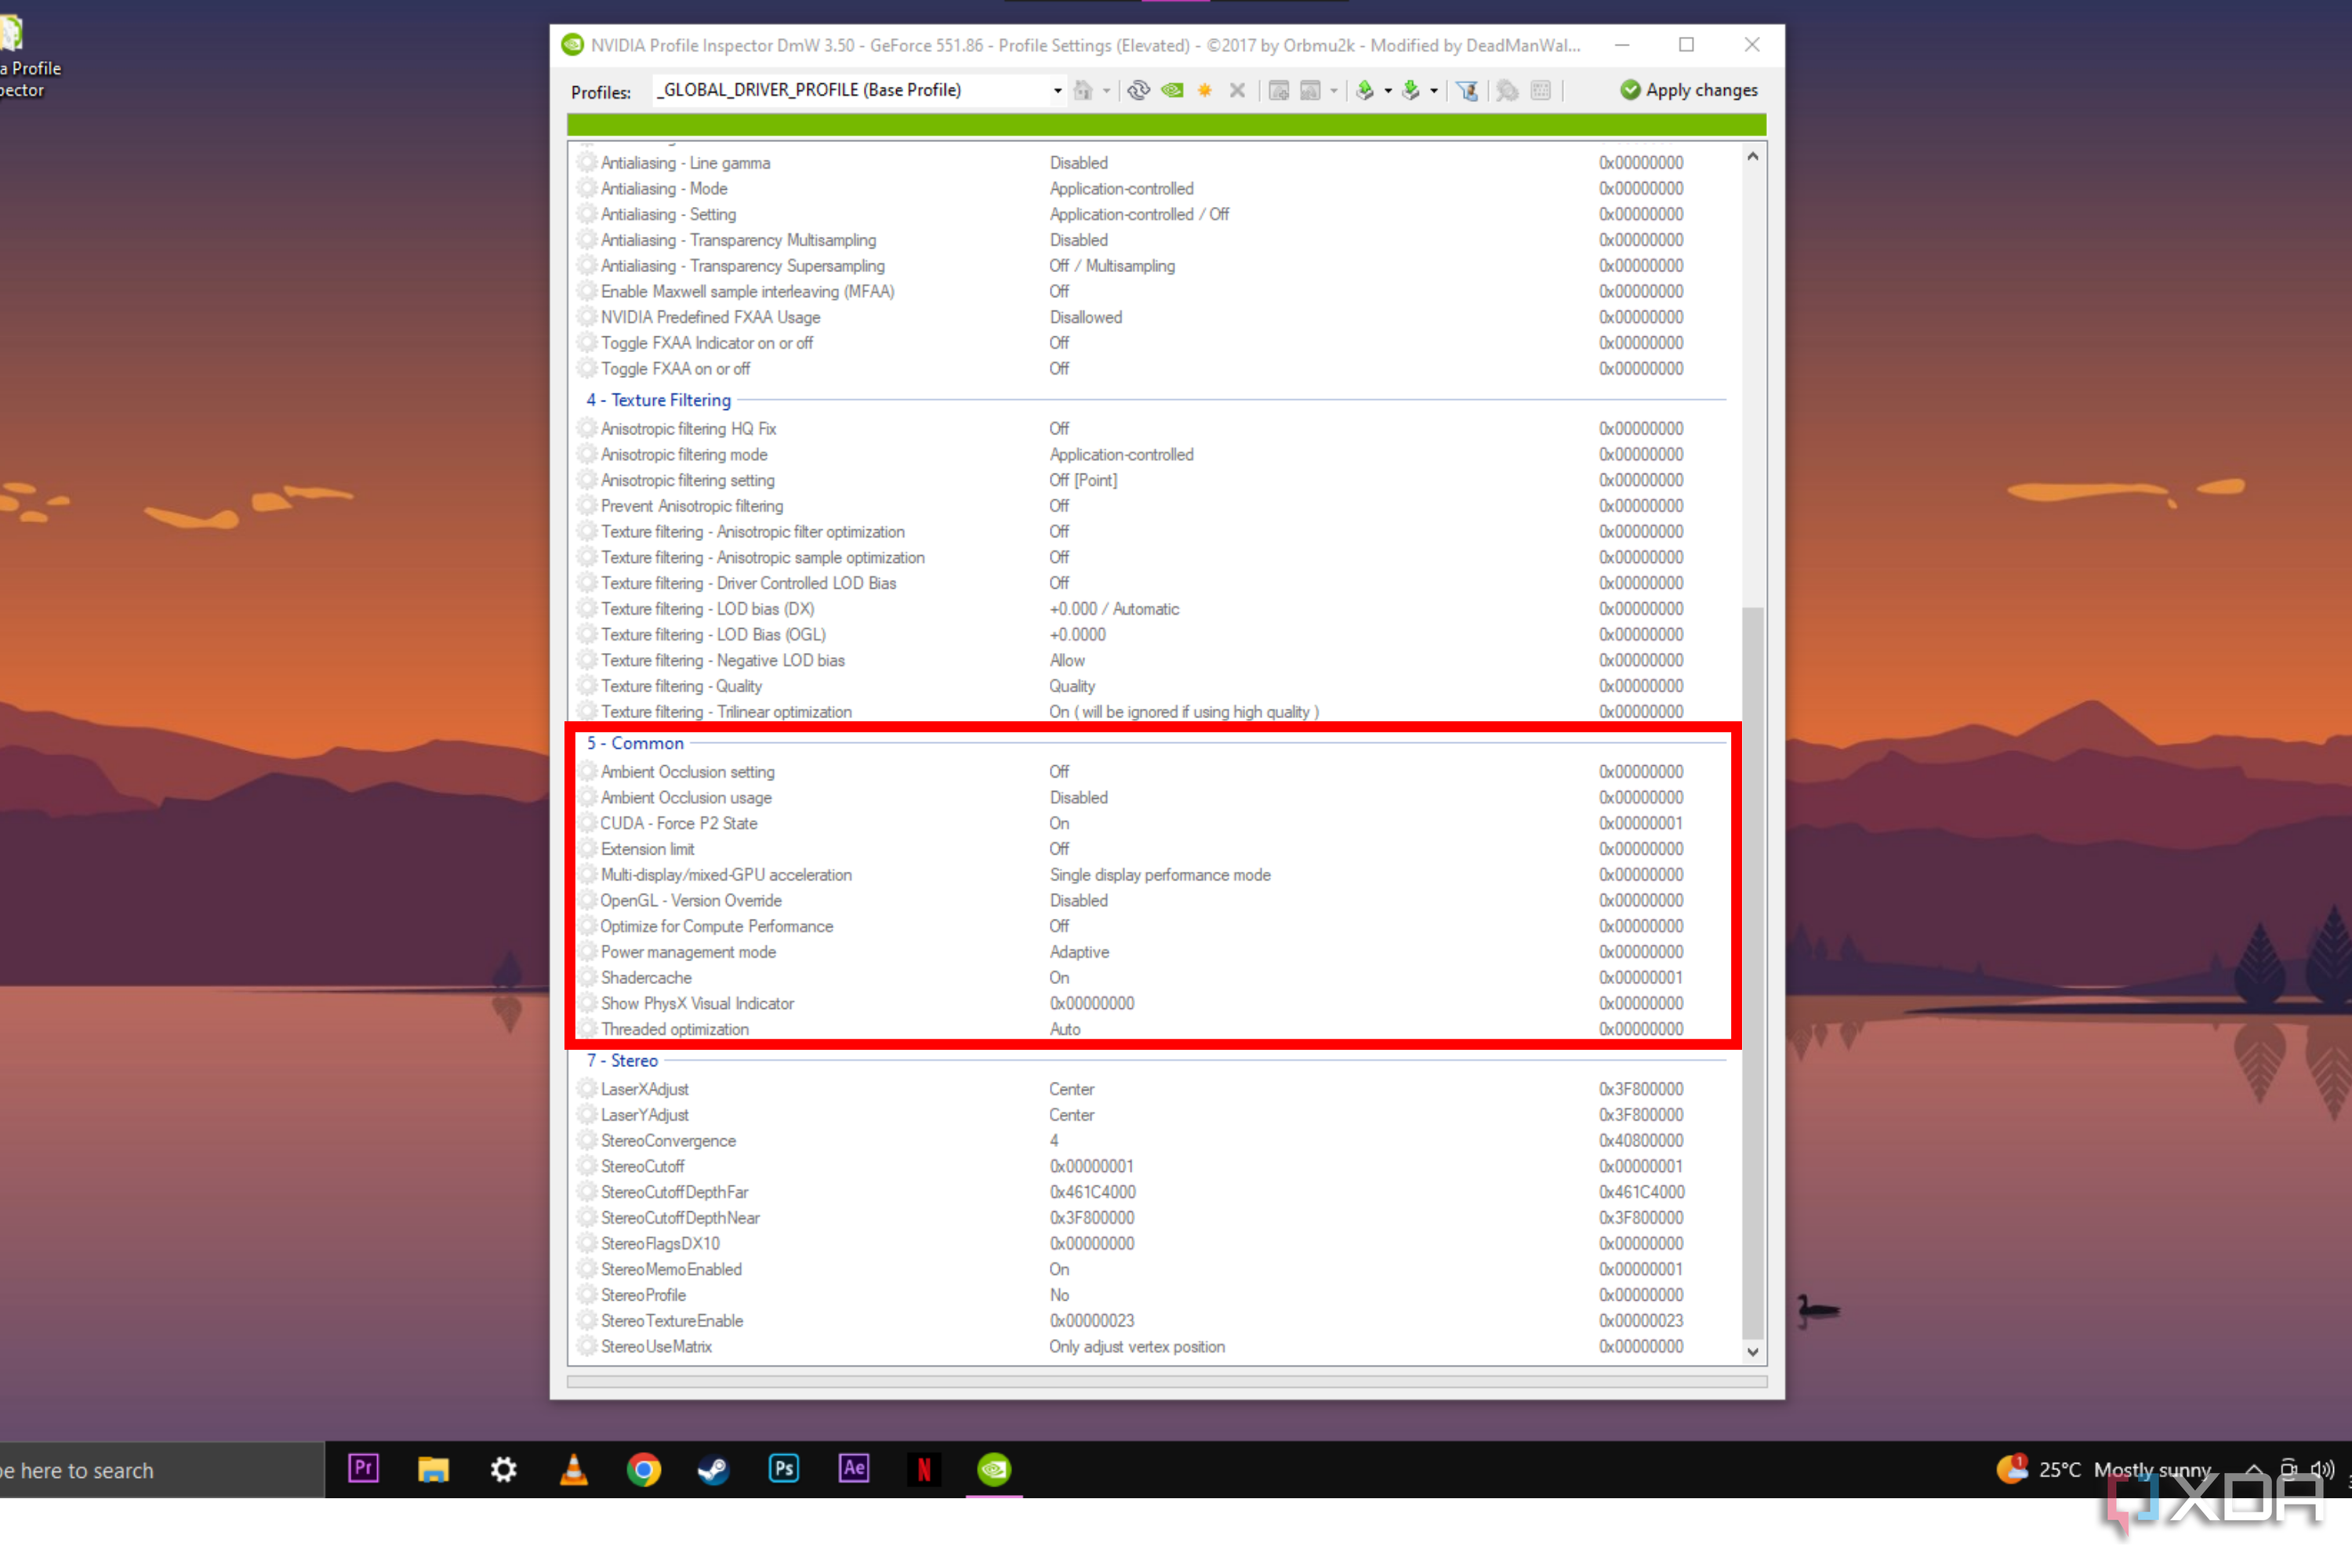Delete the current profile with the red X

1237,90
